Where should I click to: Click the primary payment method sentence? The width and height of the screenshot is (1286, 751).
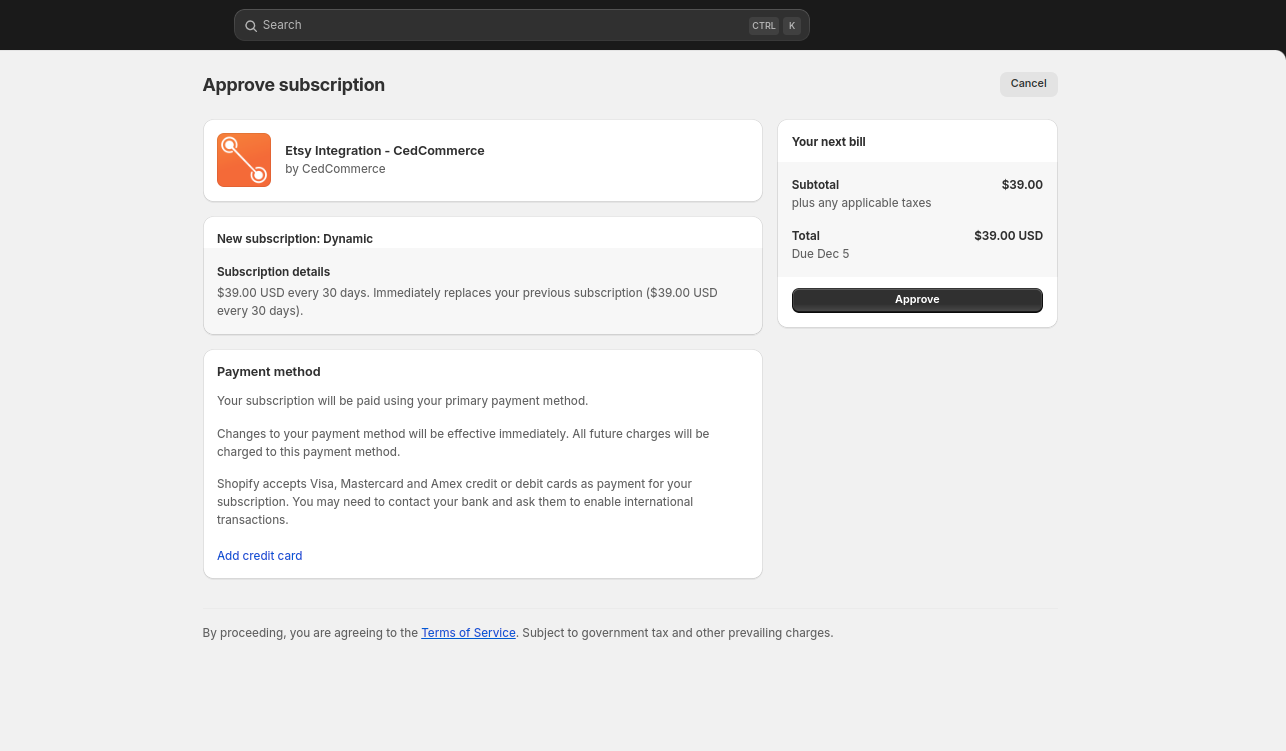point(402,401)
